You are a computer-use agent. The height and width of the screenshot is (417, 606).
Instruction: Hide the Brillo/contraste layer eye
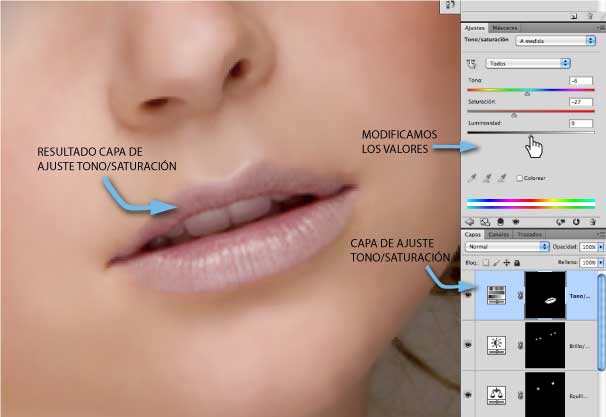point(468,344)
